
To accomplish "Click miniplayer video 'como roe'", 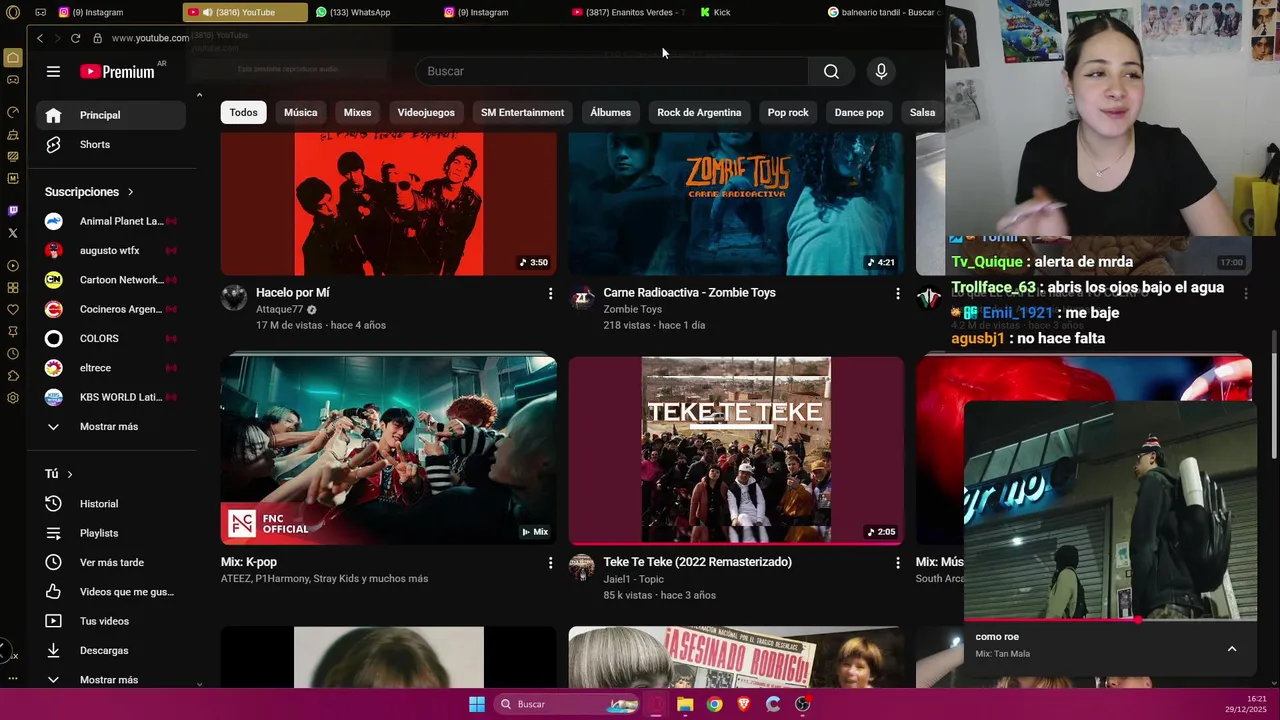I will [x=1110, y=511].
